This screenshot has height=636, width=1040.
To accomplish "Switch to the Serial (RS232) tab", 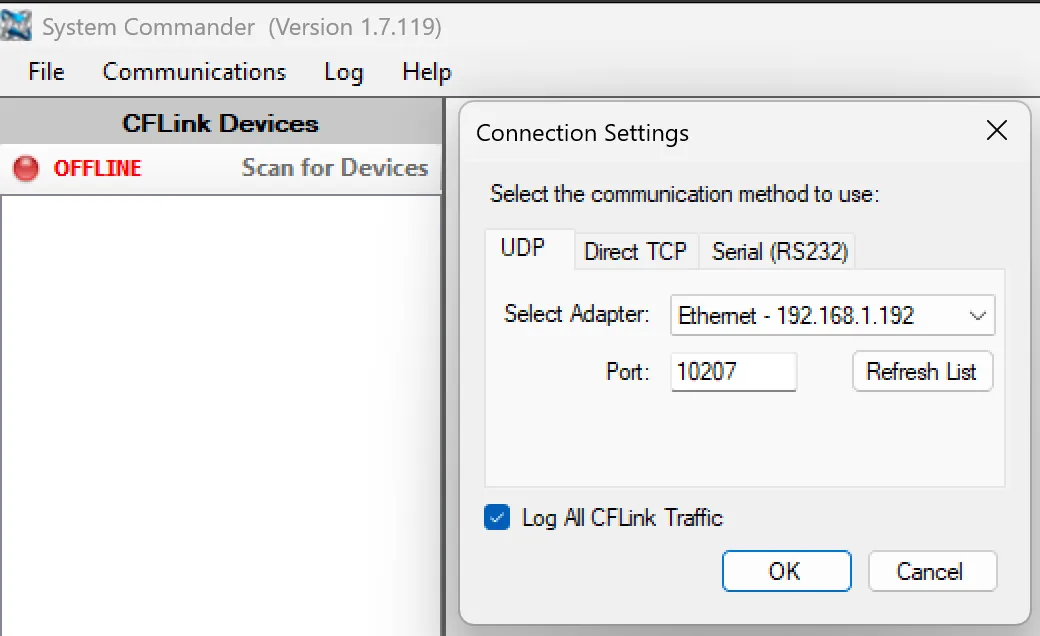I will coord(777,252).
